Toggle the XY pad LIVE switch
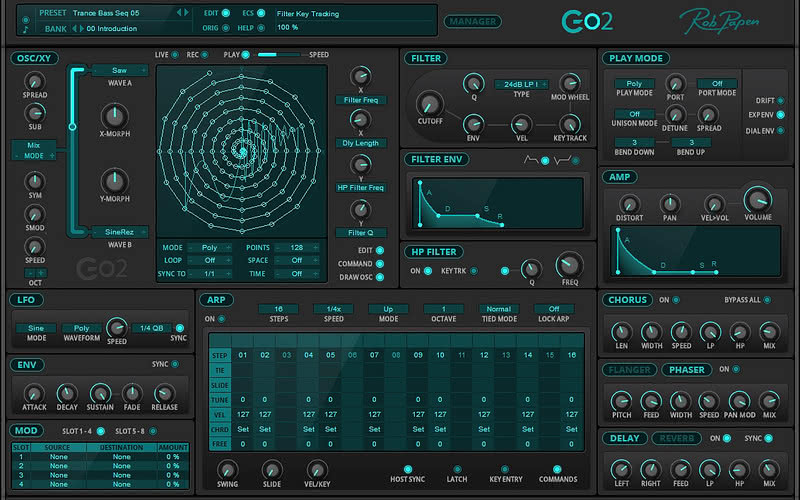 click(175, 55)
